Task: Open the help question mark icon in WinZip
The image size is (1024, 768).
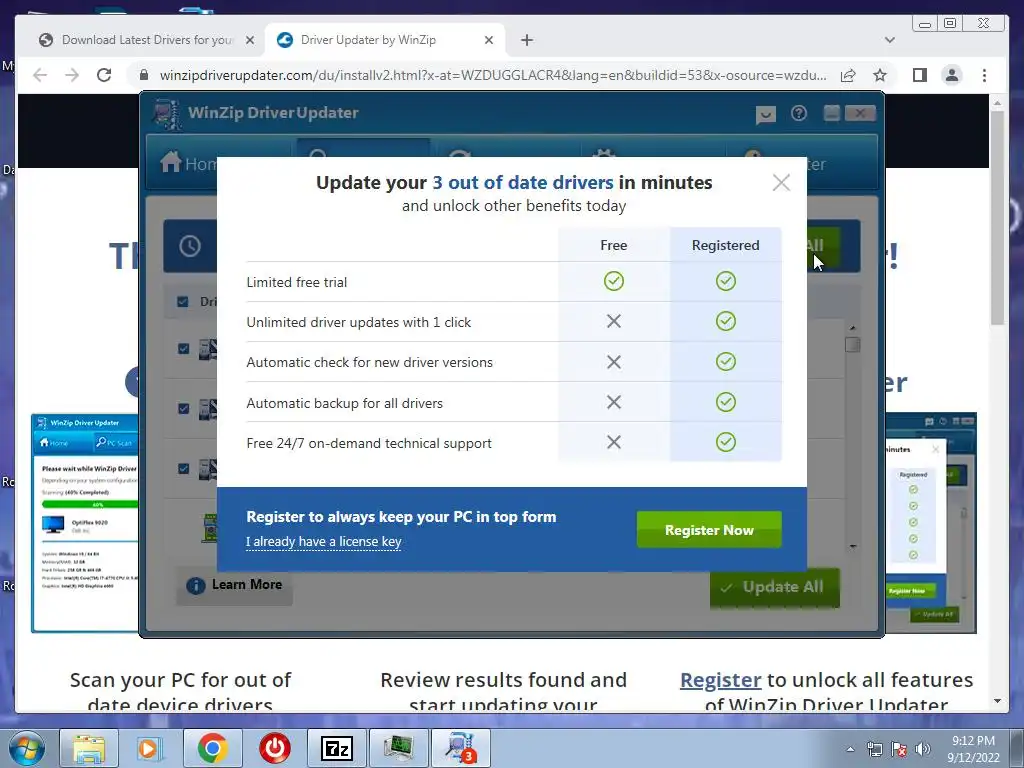Action: point(799,114)
